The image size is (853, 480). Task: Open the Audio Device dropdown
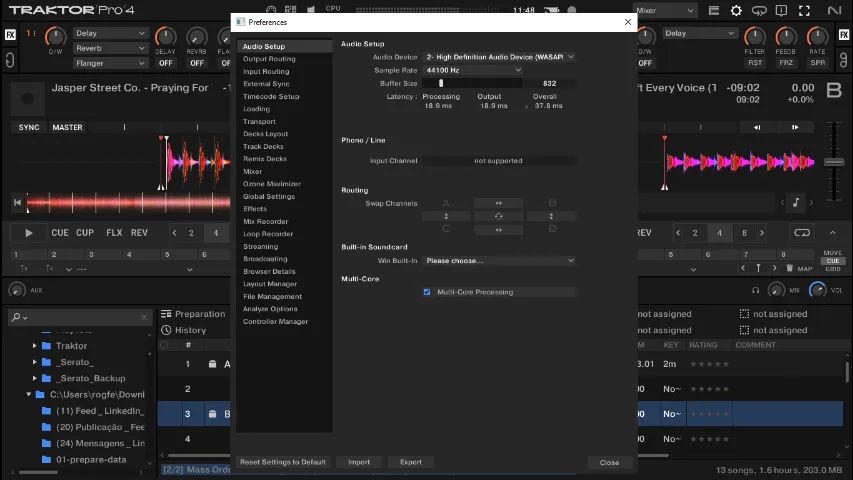point(499,57)
